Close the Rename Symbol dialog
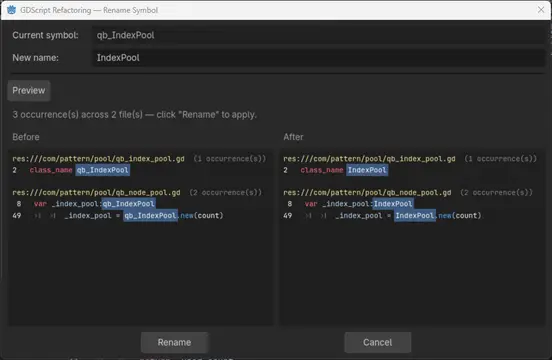This screenshot has width=552, height=360. pyautogui.click(x=541, y=10)
